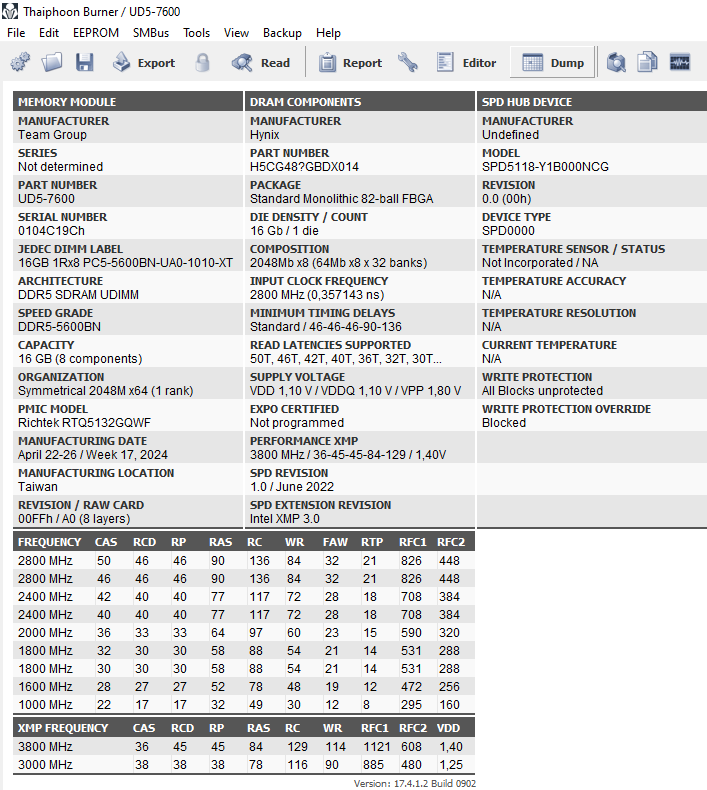Select the part number 'UD5-7600' value

[46, 199]
